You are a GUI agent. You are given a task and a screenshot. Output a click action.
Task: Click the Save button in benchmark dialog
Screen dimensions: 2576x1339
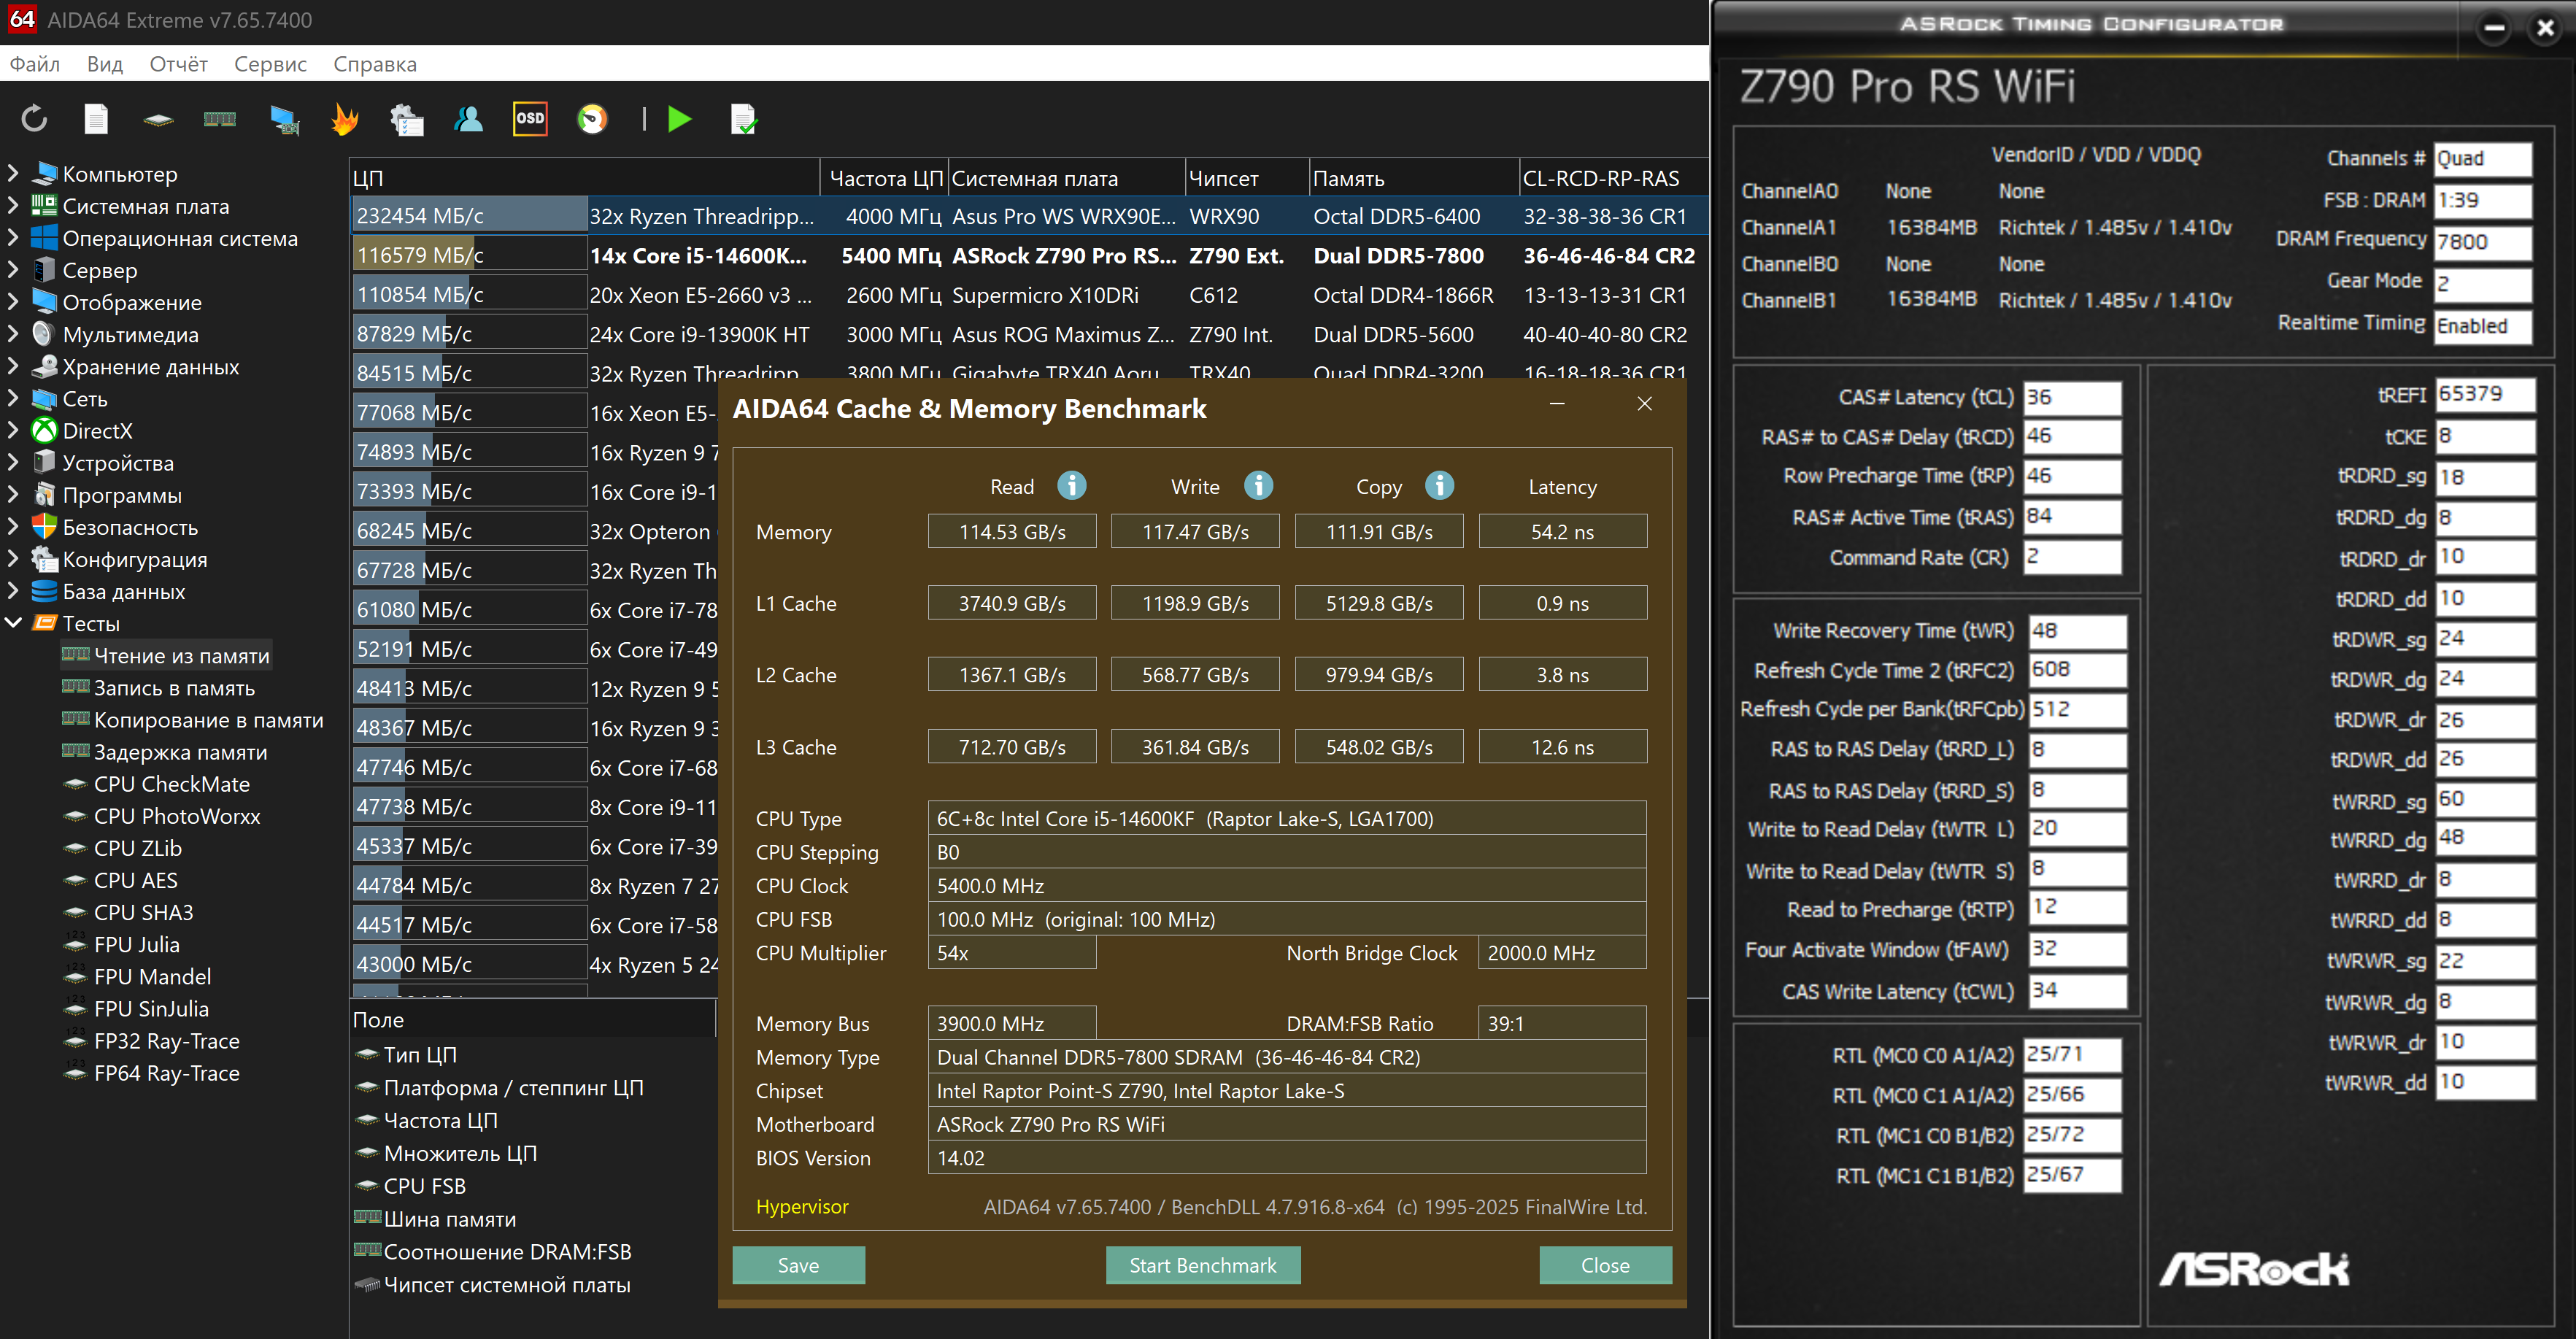tap(798, 1265)
